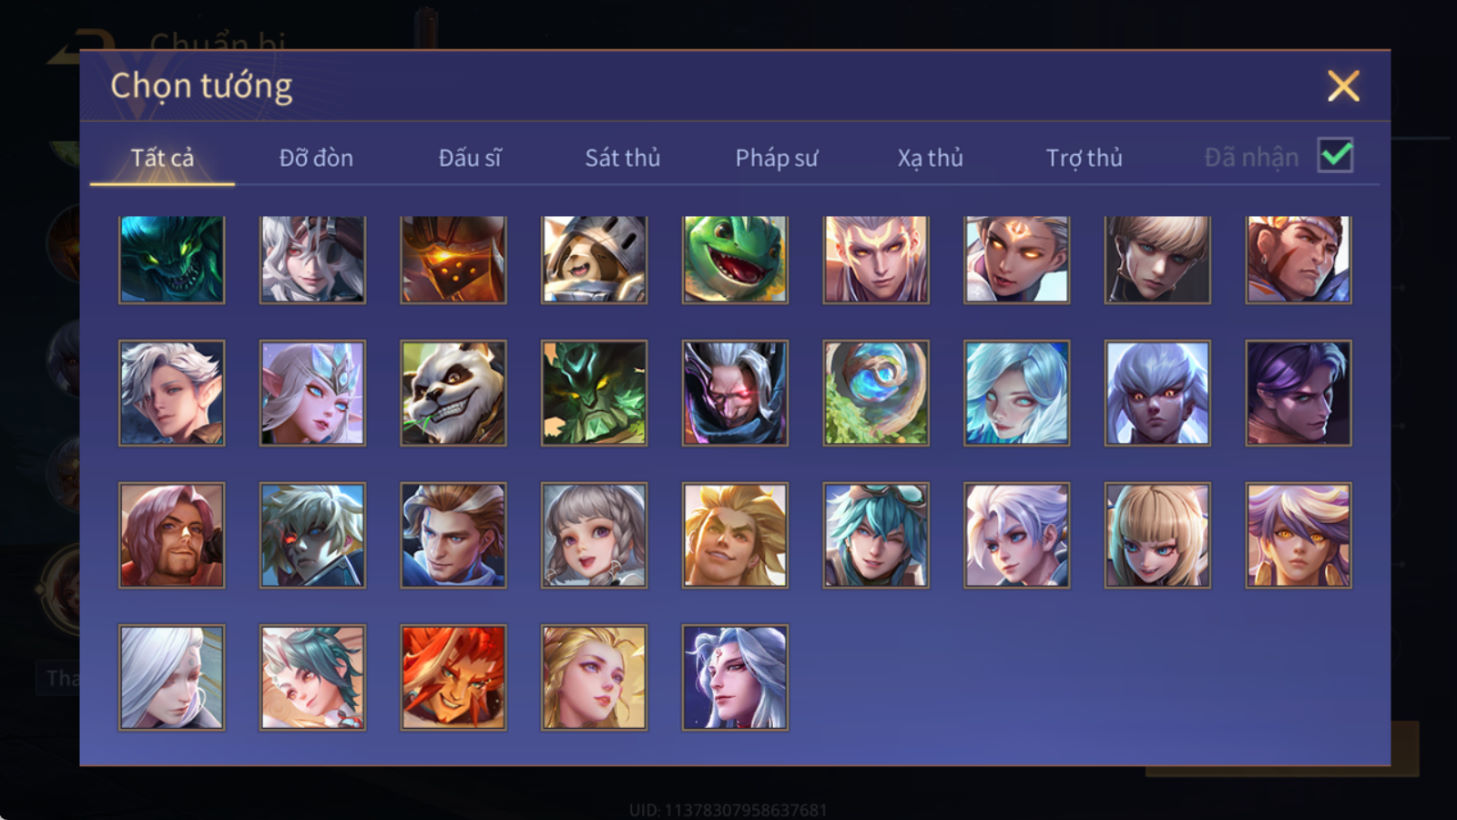Choose the panda hero portrait

point(453,393)
